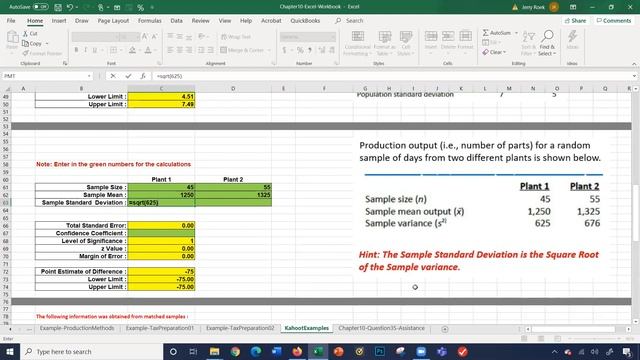Open Cell Styles gallery
This screenshot has width=640, height=360.
point(405,43)
